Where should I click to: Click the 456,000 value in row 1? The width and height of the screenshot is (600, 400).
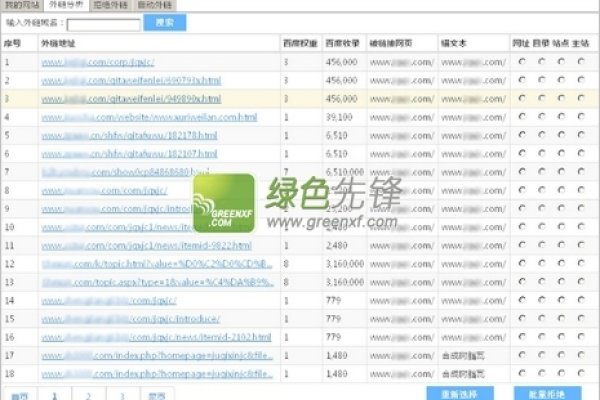342,62
